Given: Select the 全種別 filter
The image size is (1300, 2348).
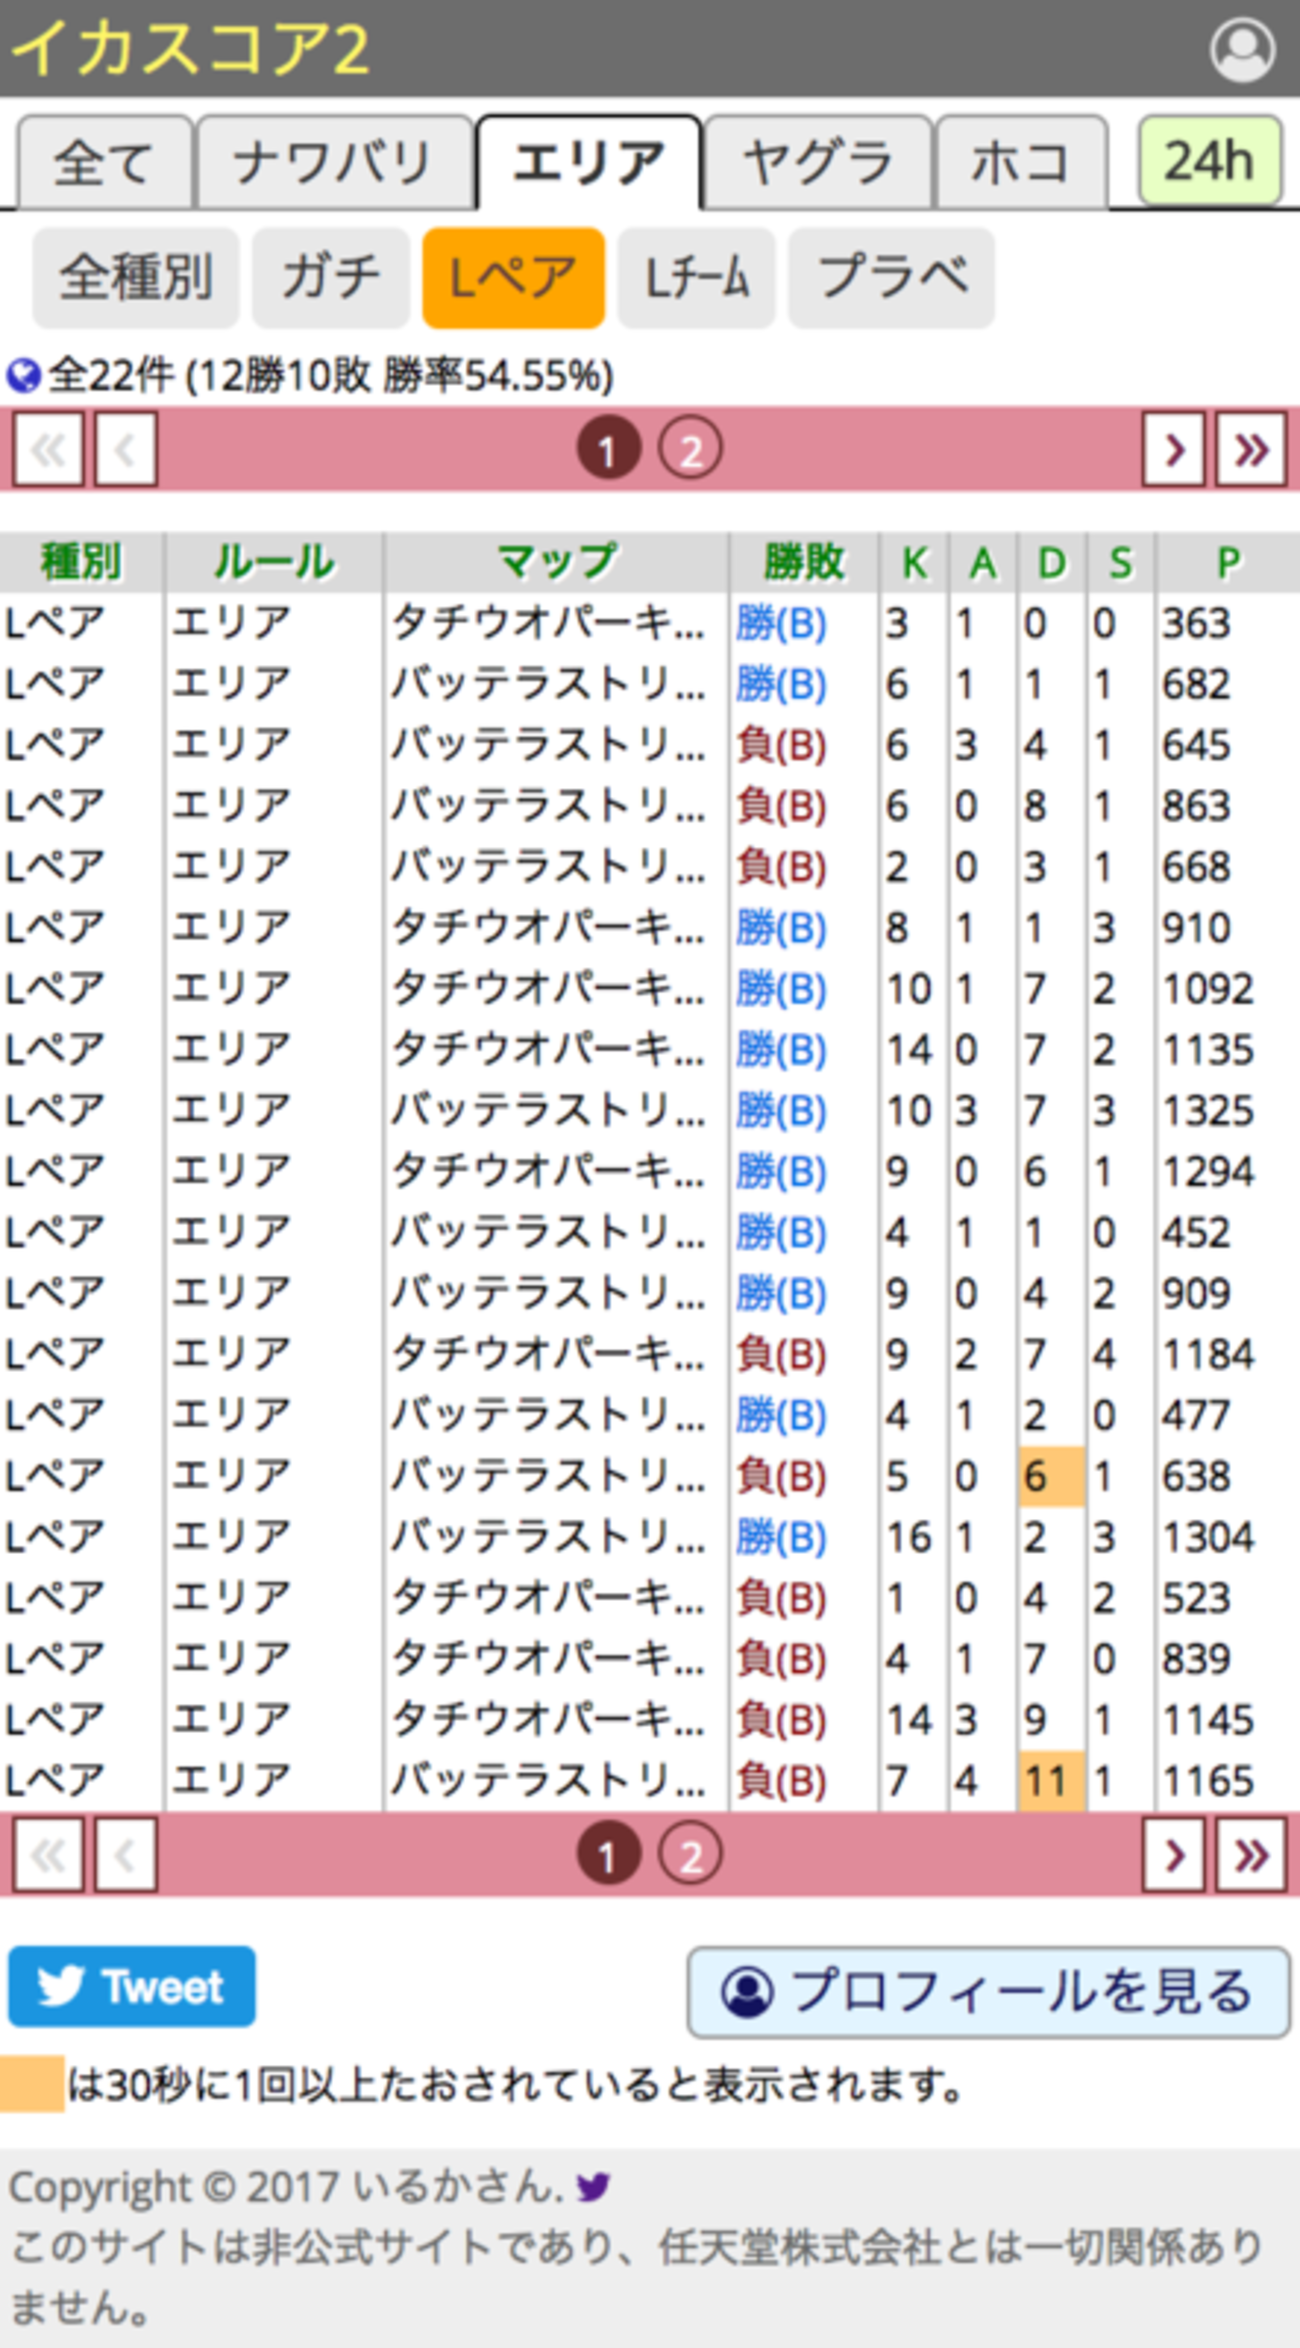Looking at the screenshot, I should (x=136, y=277).
